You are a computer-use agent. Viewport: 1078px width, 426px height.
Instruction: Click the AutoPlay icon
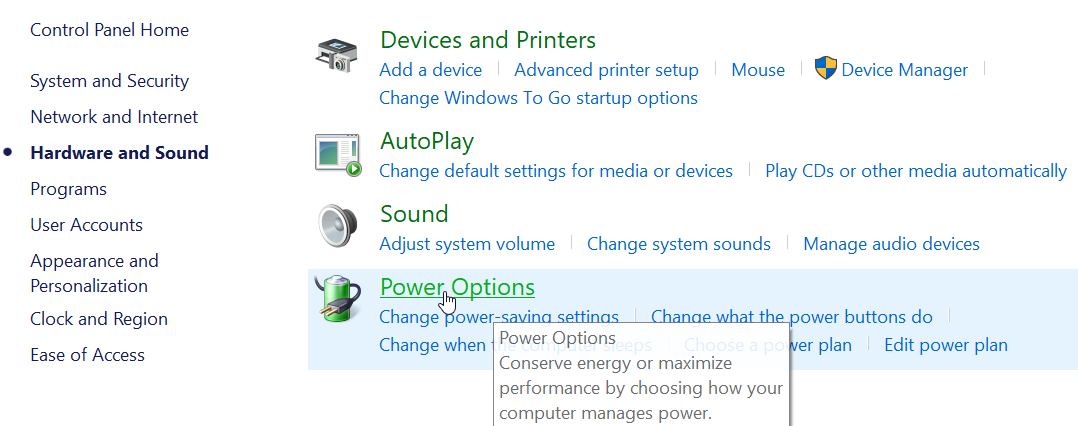click(x=338, y=155)
